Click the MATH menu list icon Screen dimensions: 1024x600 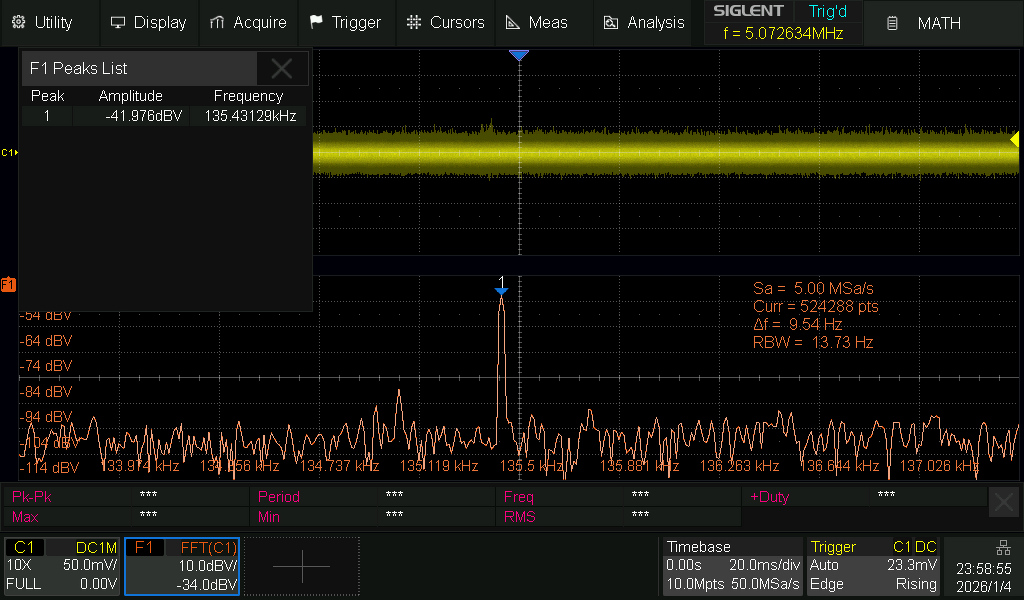892,24
